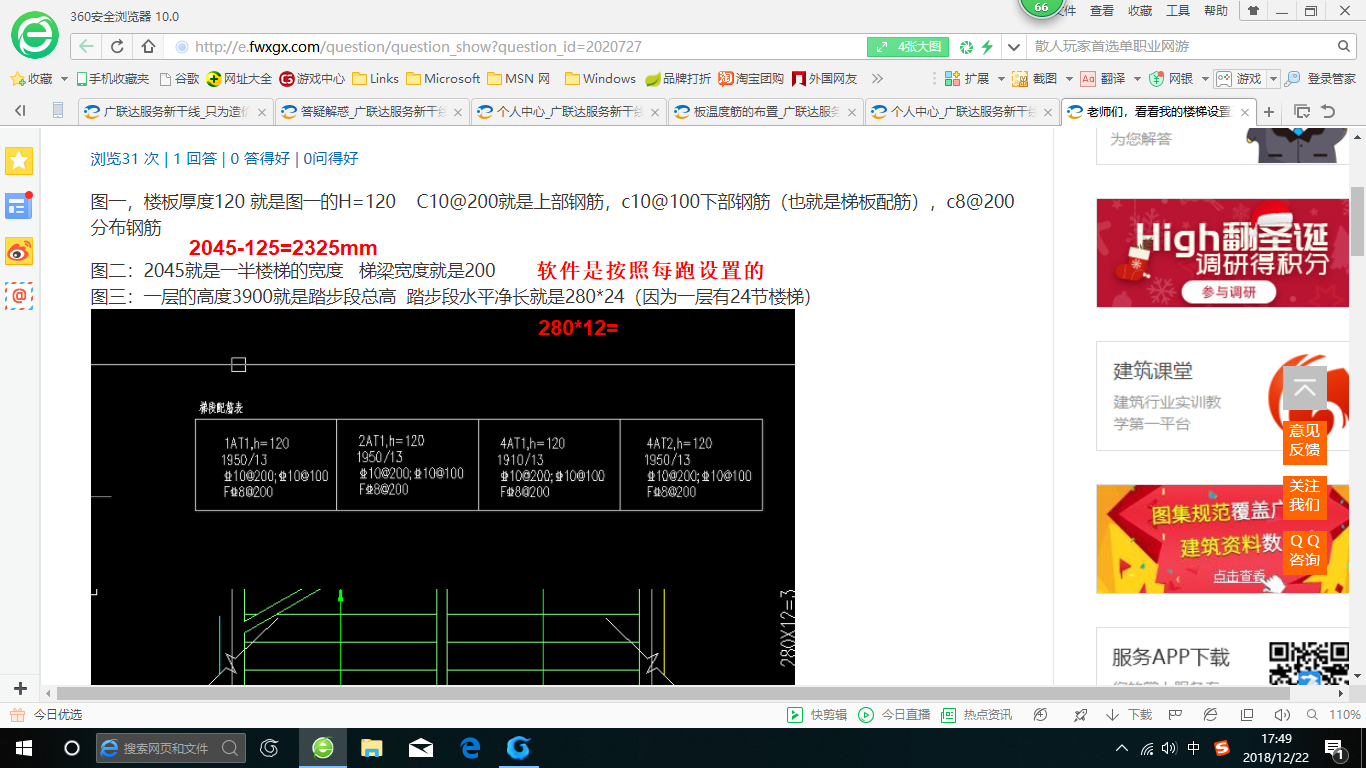The width and height of the screenshot is (1366, 768).
Task: Click the green lightning speed-mode icon
Action: (987, 47)
